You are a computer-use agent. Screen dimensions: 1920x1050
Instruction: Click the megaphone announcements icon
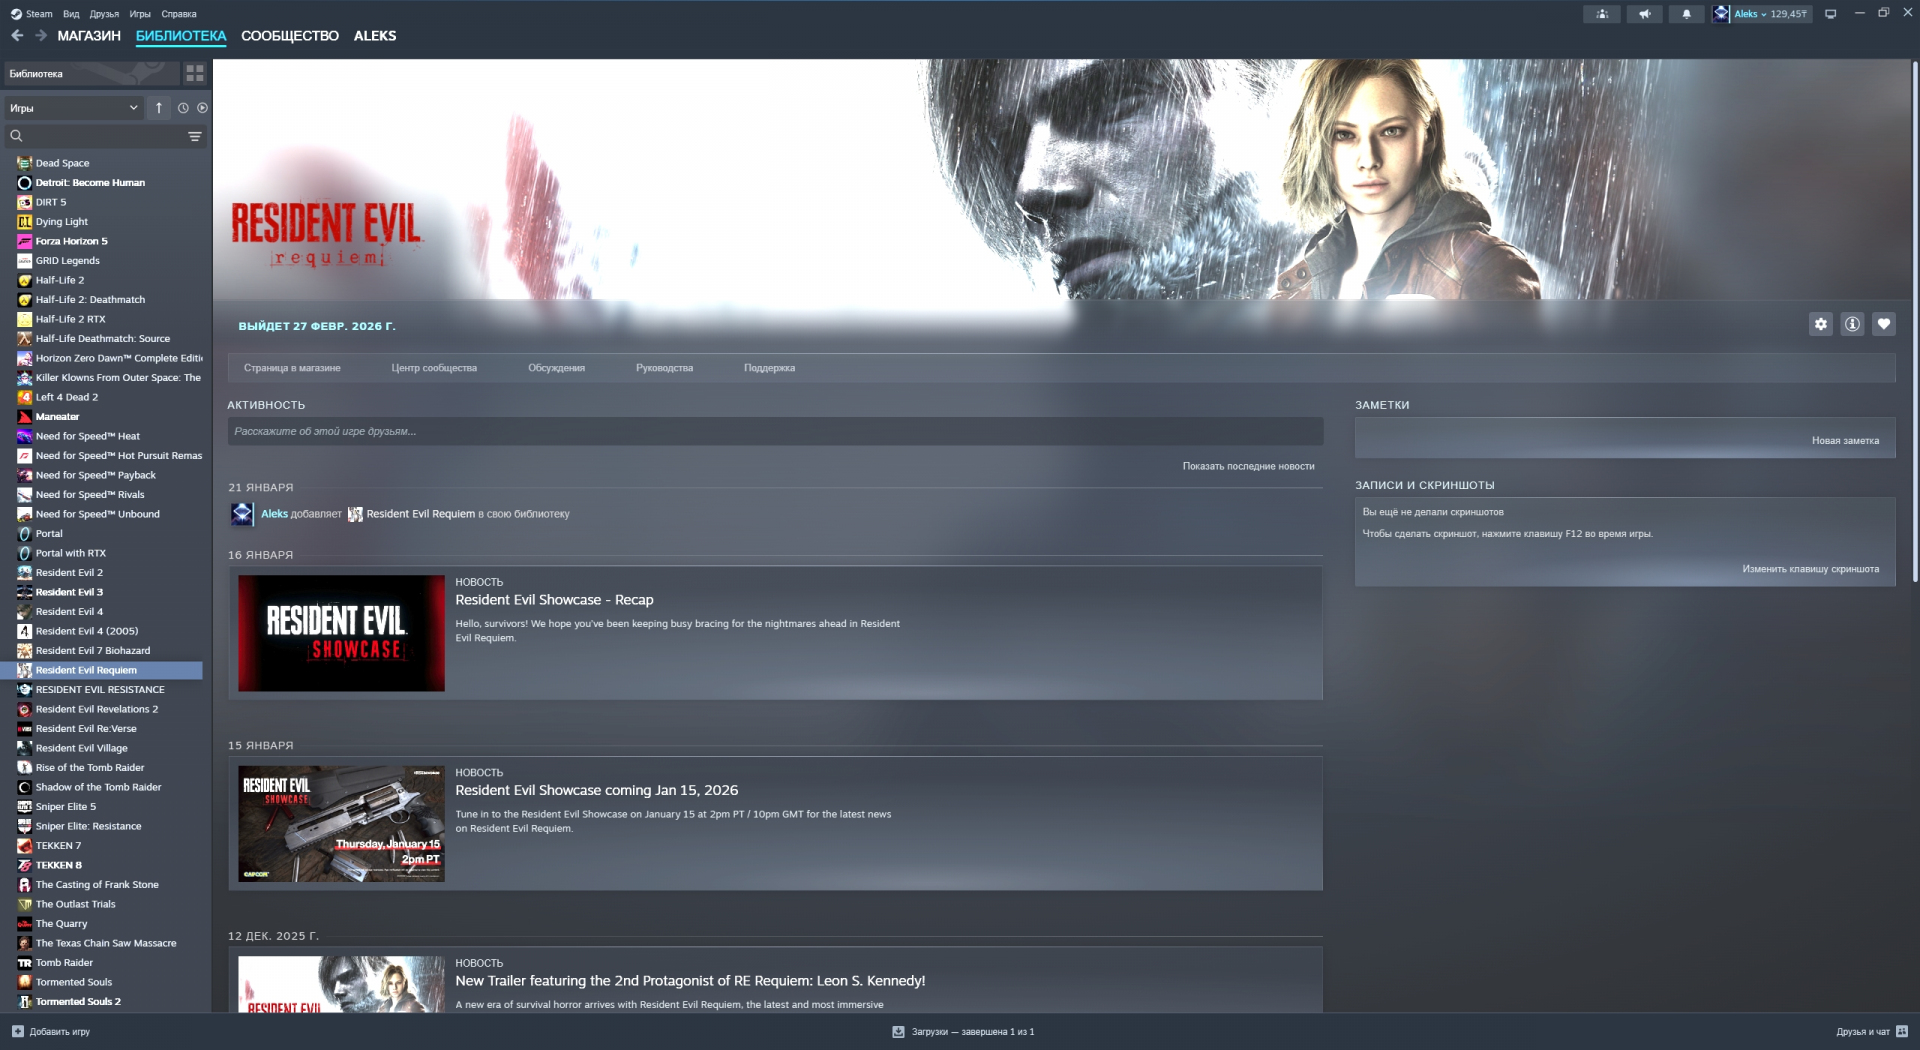coord(1644,14)
